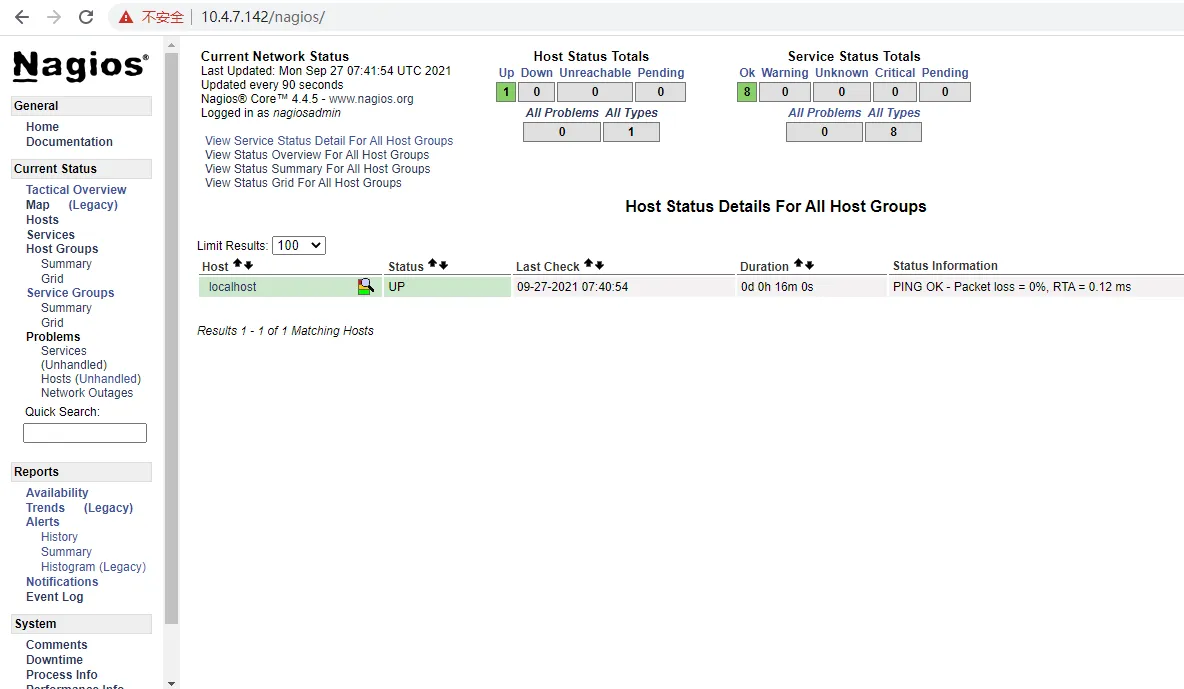
Task: Click the green Ok services count 8
Action: [747, 92]
